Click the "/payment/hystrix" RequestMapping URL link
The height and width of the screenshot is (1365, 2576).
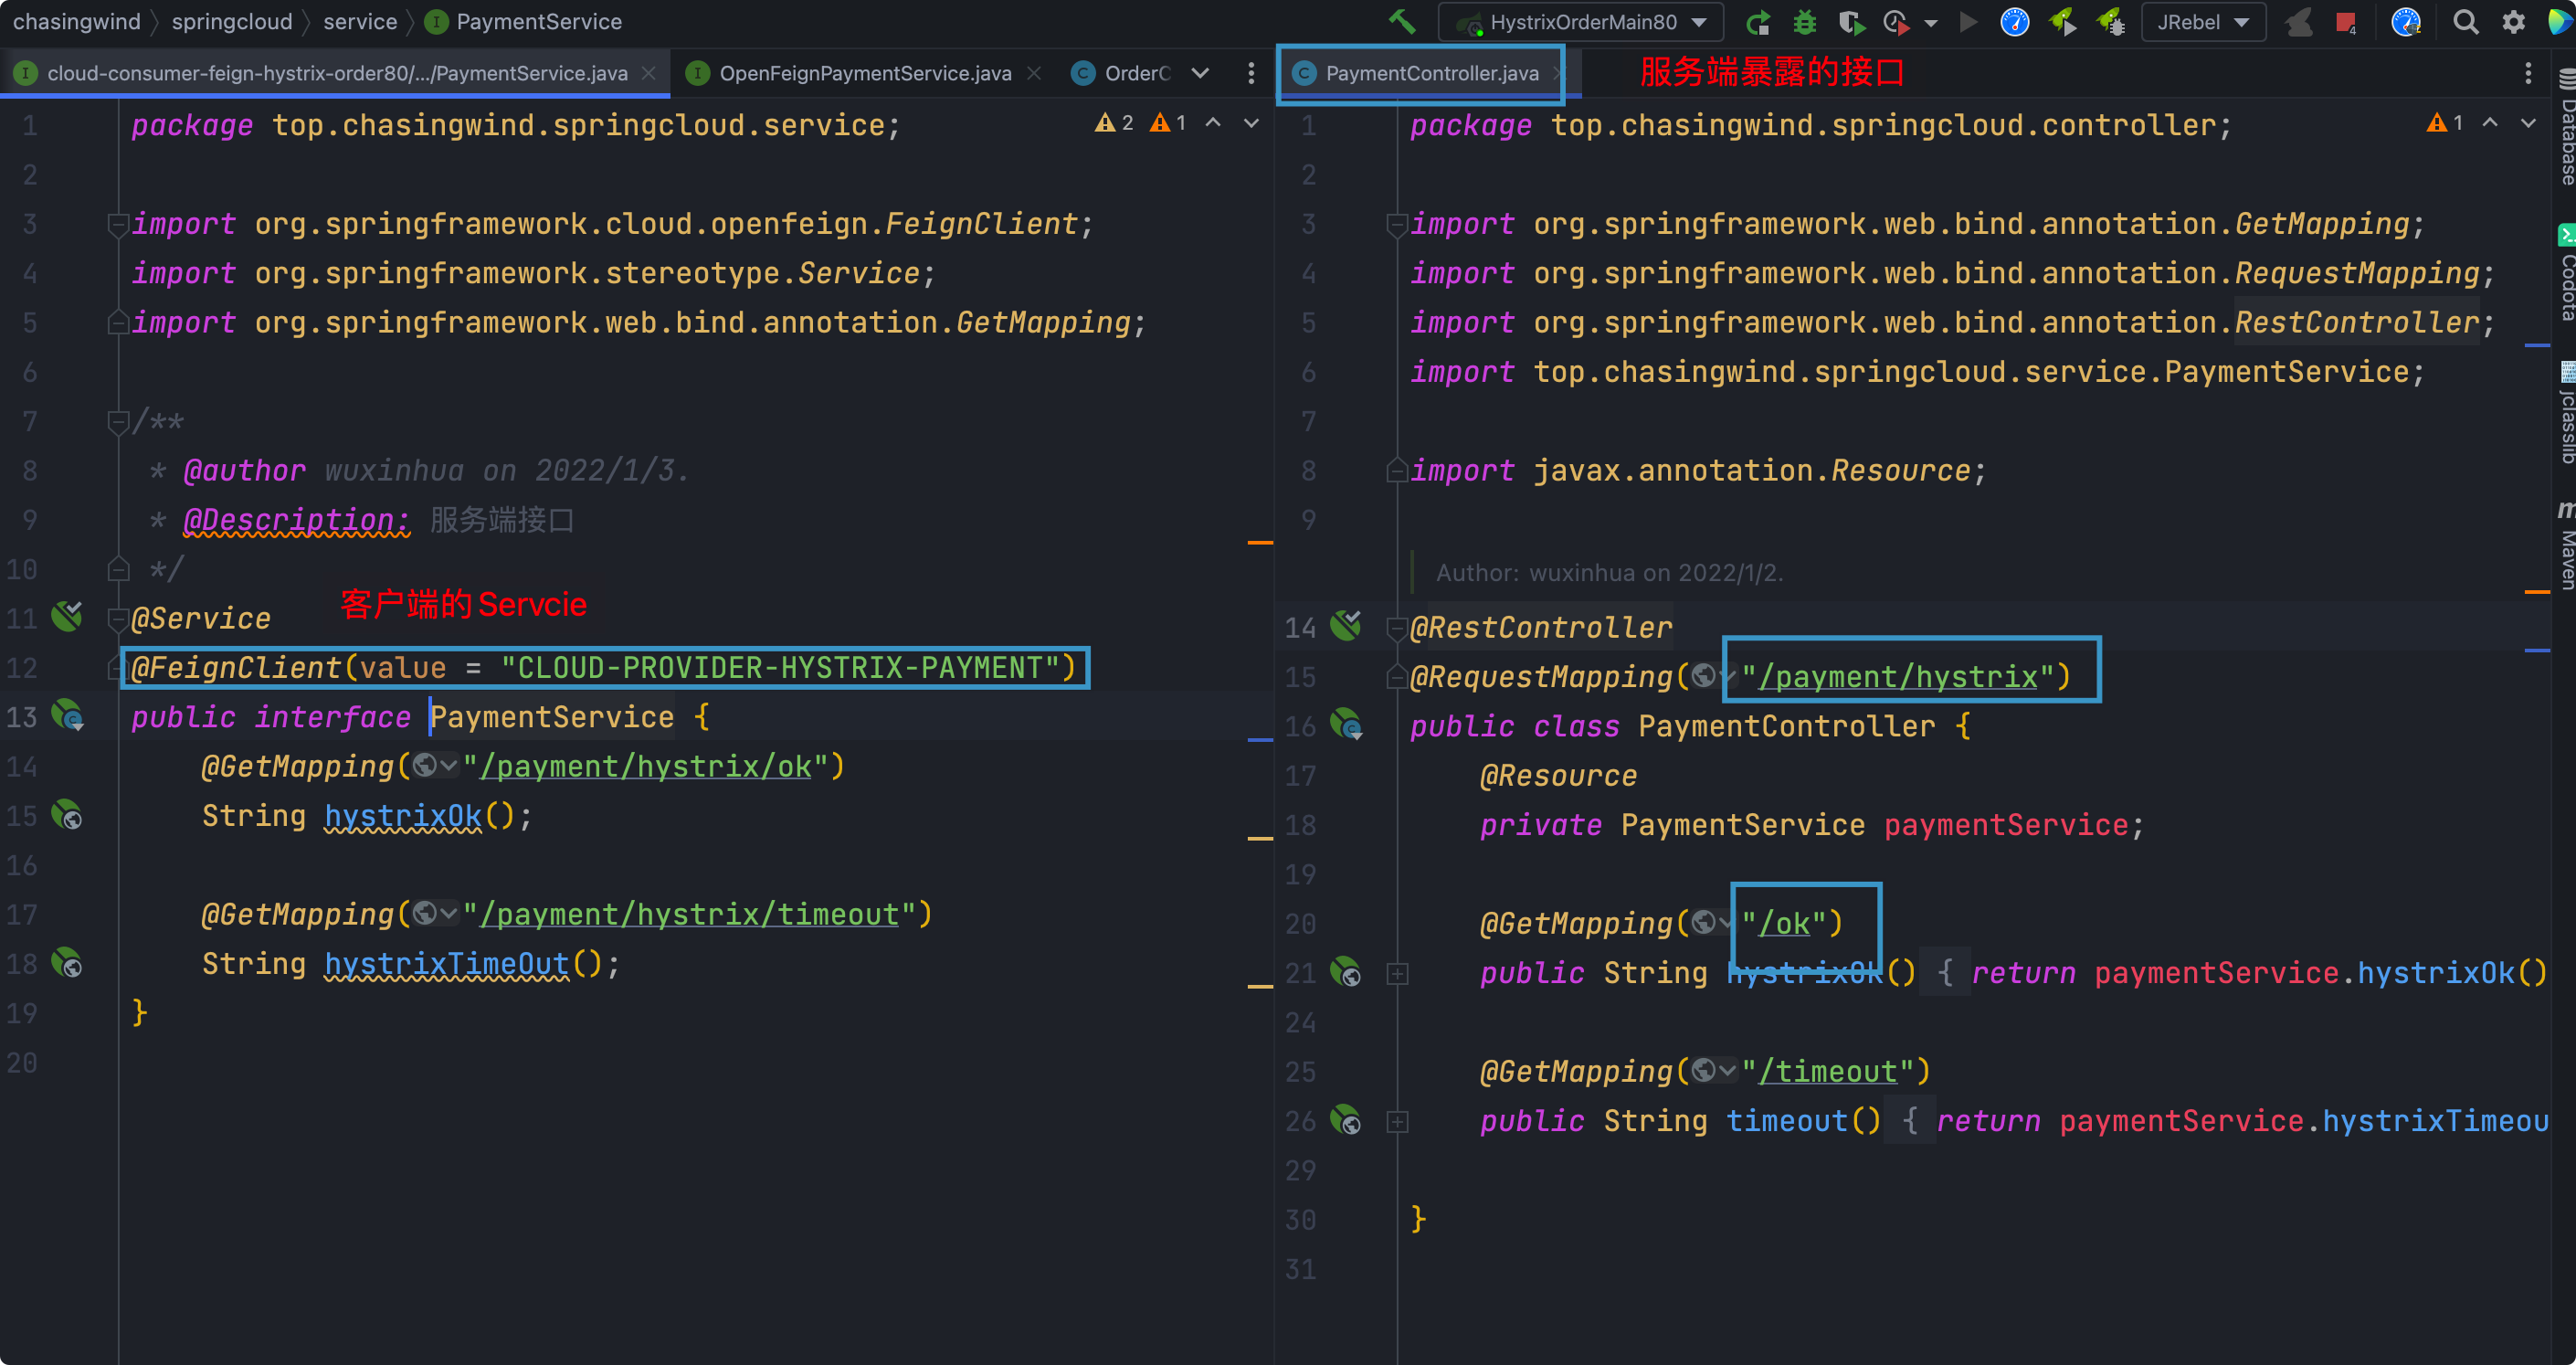[x=1898, y=676]
